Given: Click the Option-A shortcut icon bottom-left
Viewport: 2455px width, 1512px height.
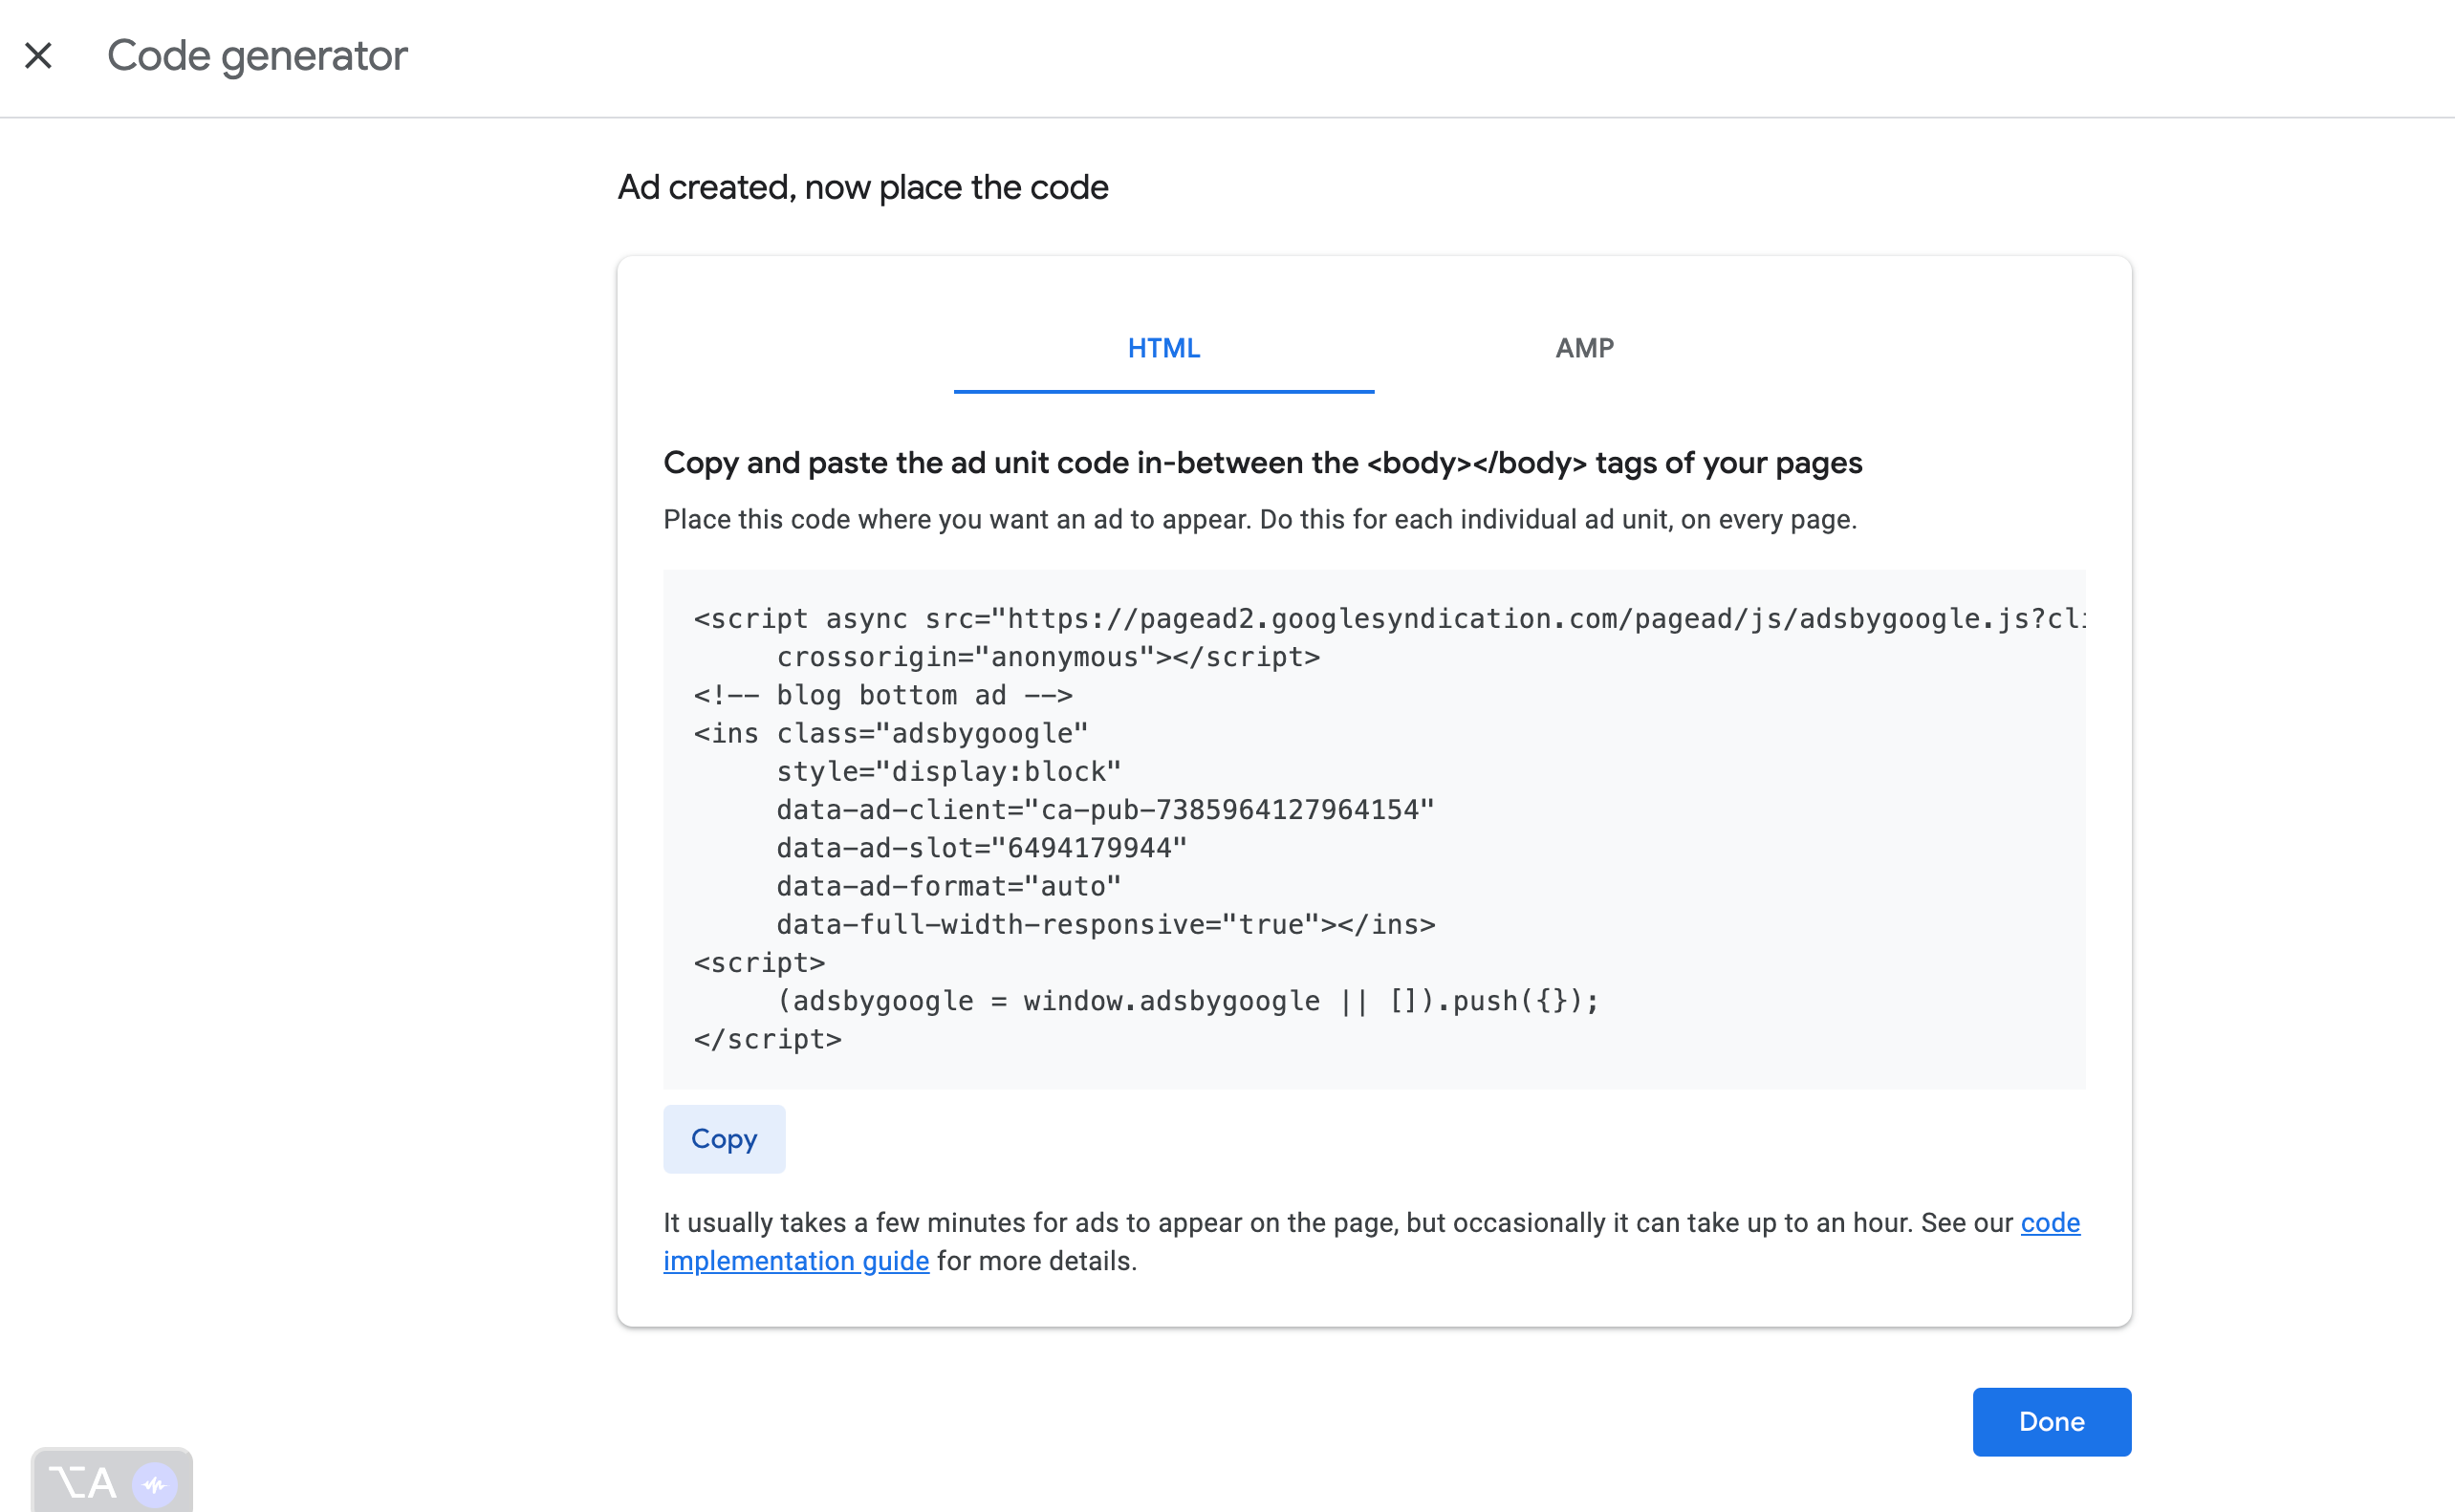Looking at the screenshot, I should click(82, 1483).
